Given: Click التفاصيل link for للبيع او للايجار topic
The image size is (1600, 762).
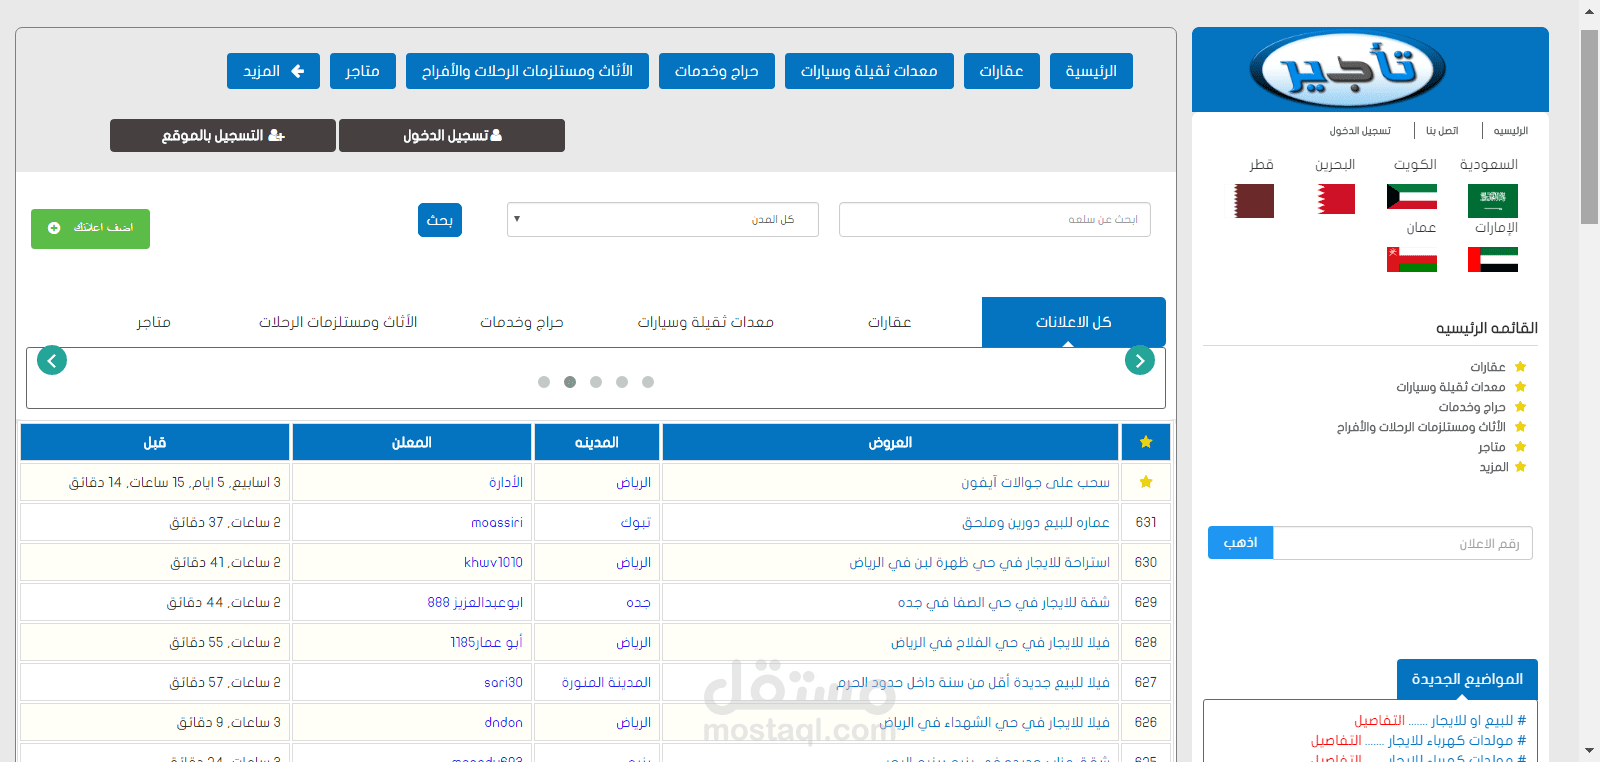Looking at the screenshot, I should [1379, 720].
